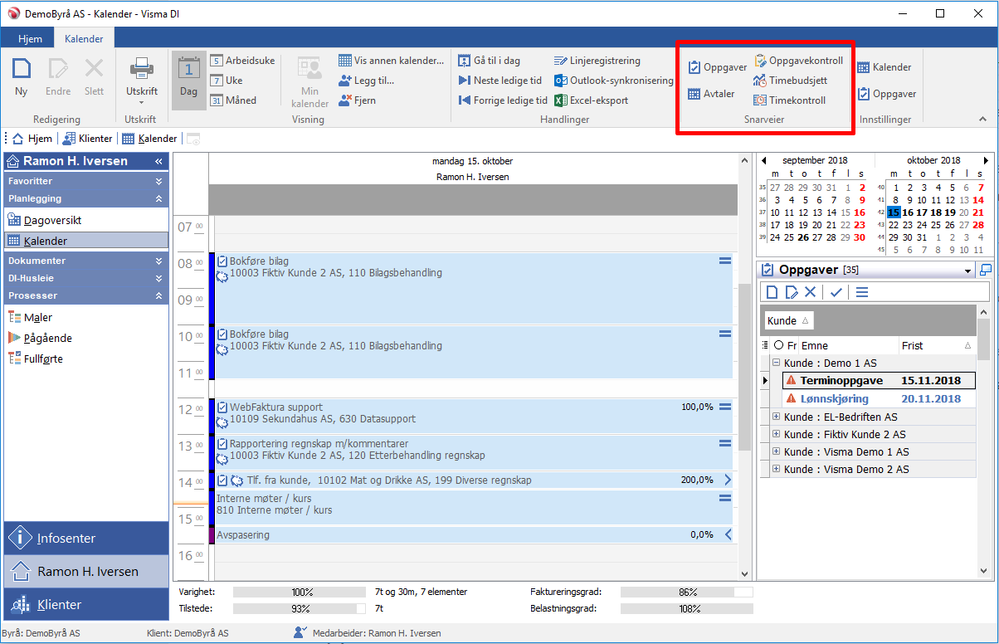Image resolution: width=999 pixels, height=644 pixels.
Task: Expand the DI-Husleie section
Action: tap(159, 278)
